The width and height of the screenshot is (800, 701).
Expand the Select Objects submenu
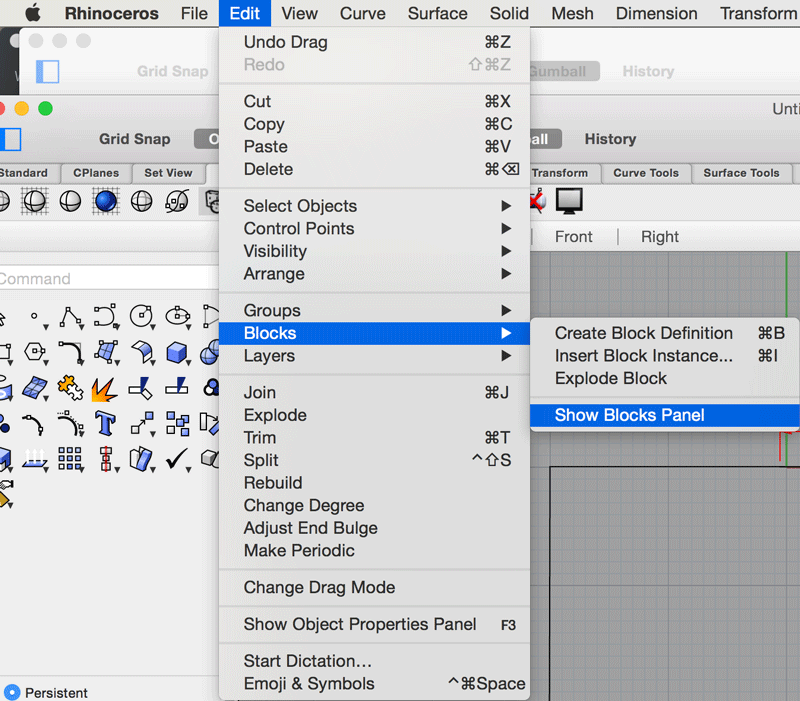click(374, 206)
